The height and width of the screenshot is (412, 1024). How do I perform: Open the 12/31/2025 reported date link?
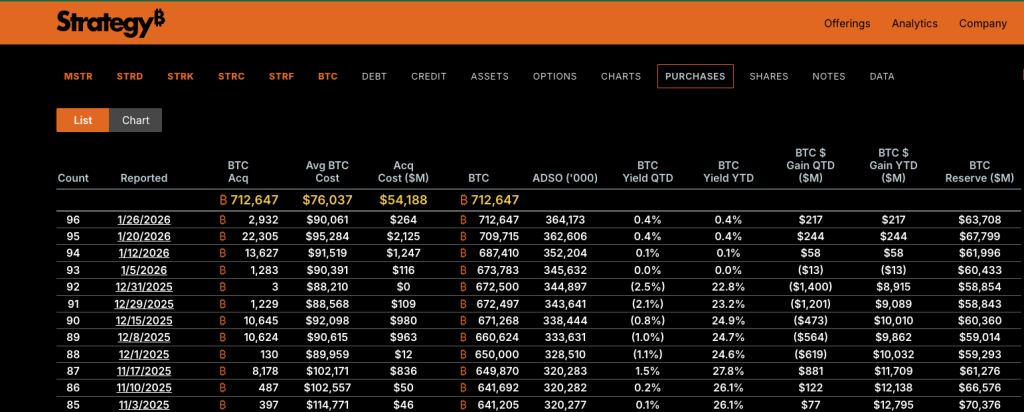click(x=144, y=287)
